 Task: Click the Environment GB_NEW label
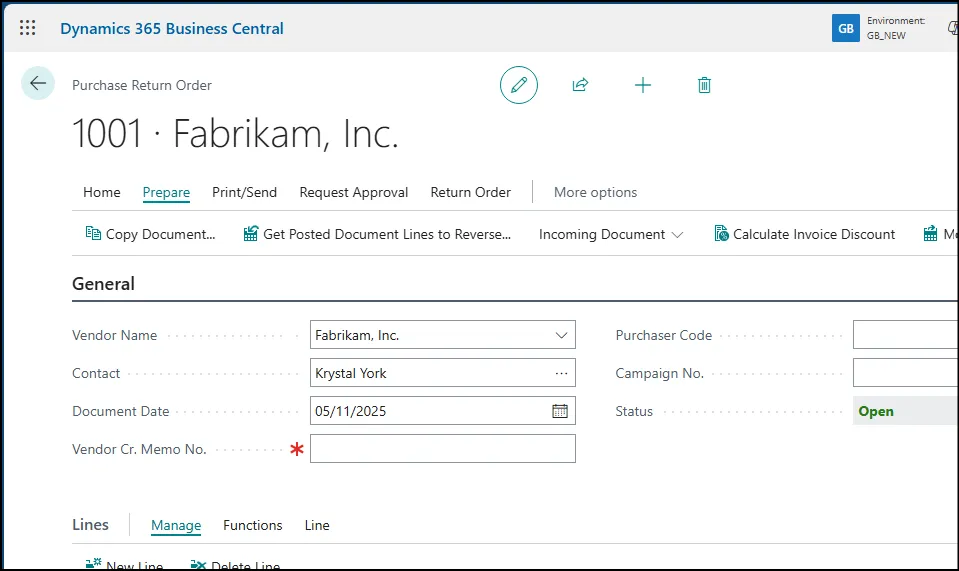(x=895, y=28)
